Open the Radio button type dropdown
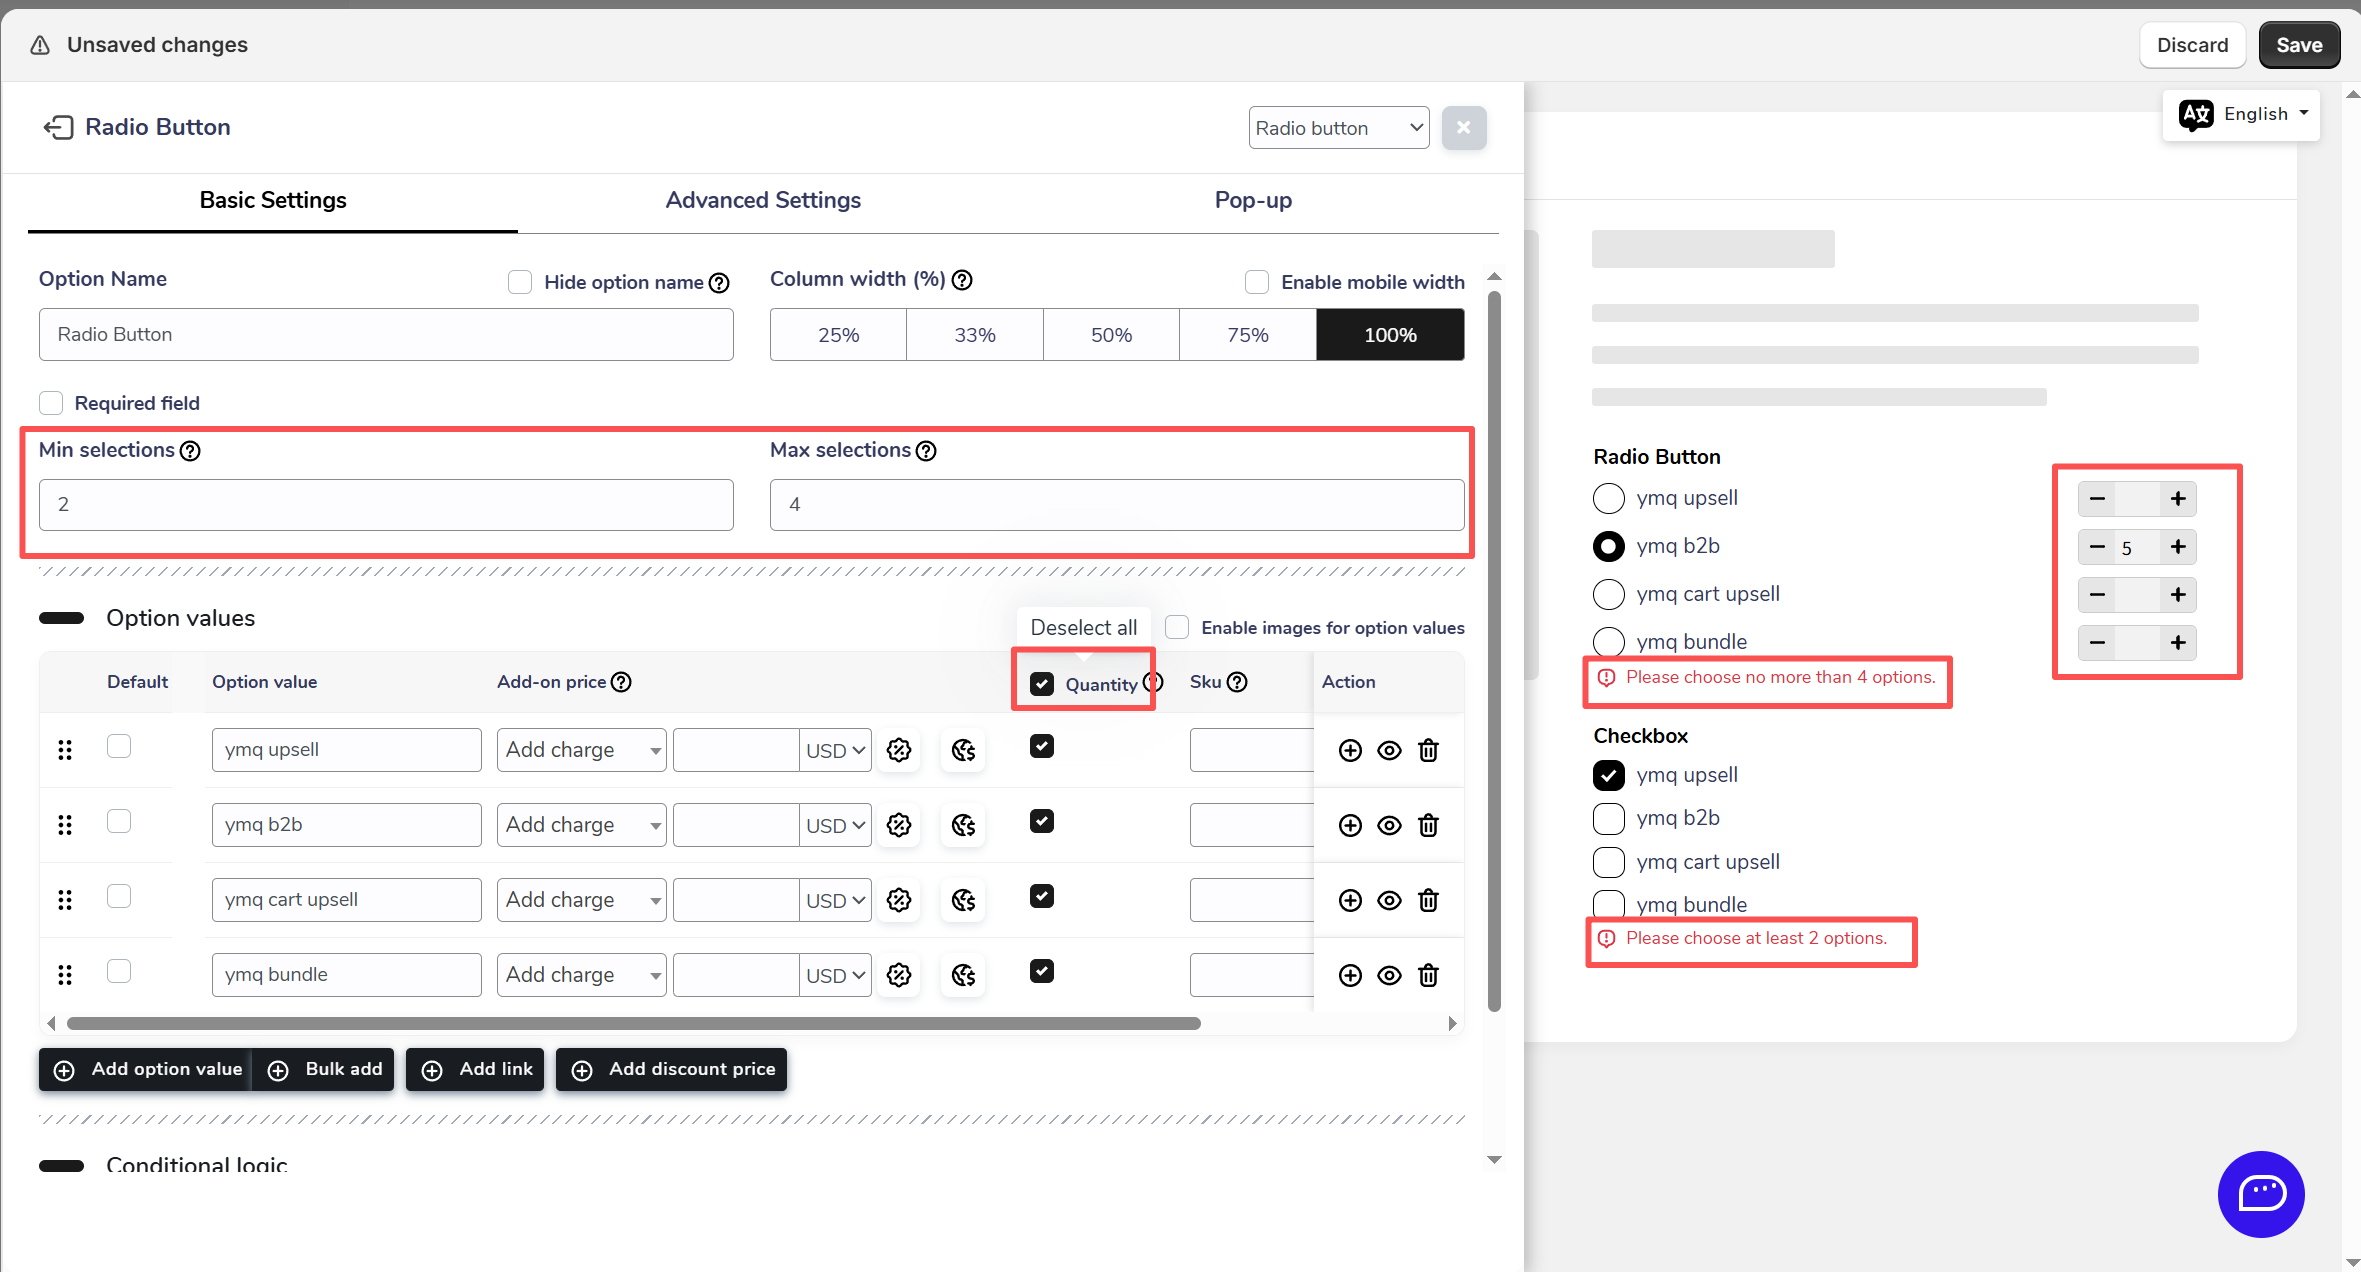2361x1272 pixels. coord(1338,128)
